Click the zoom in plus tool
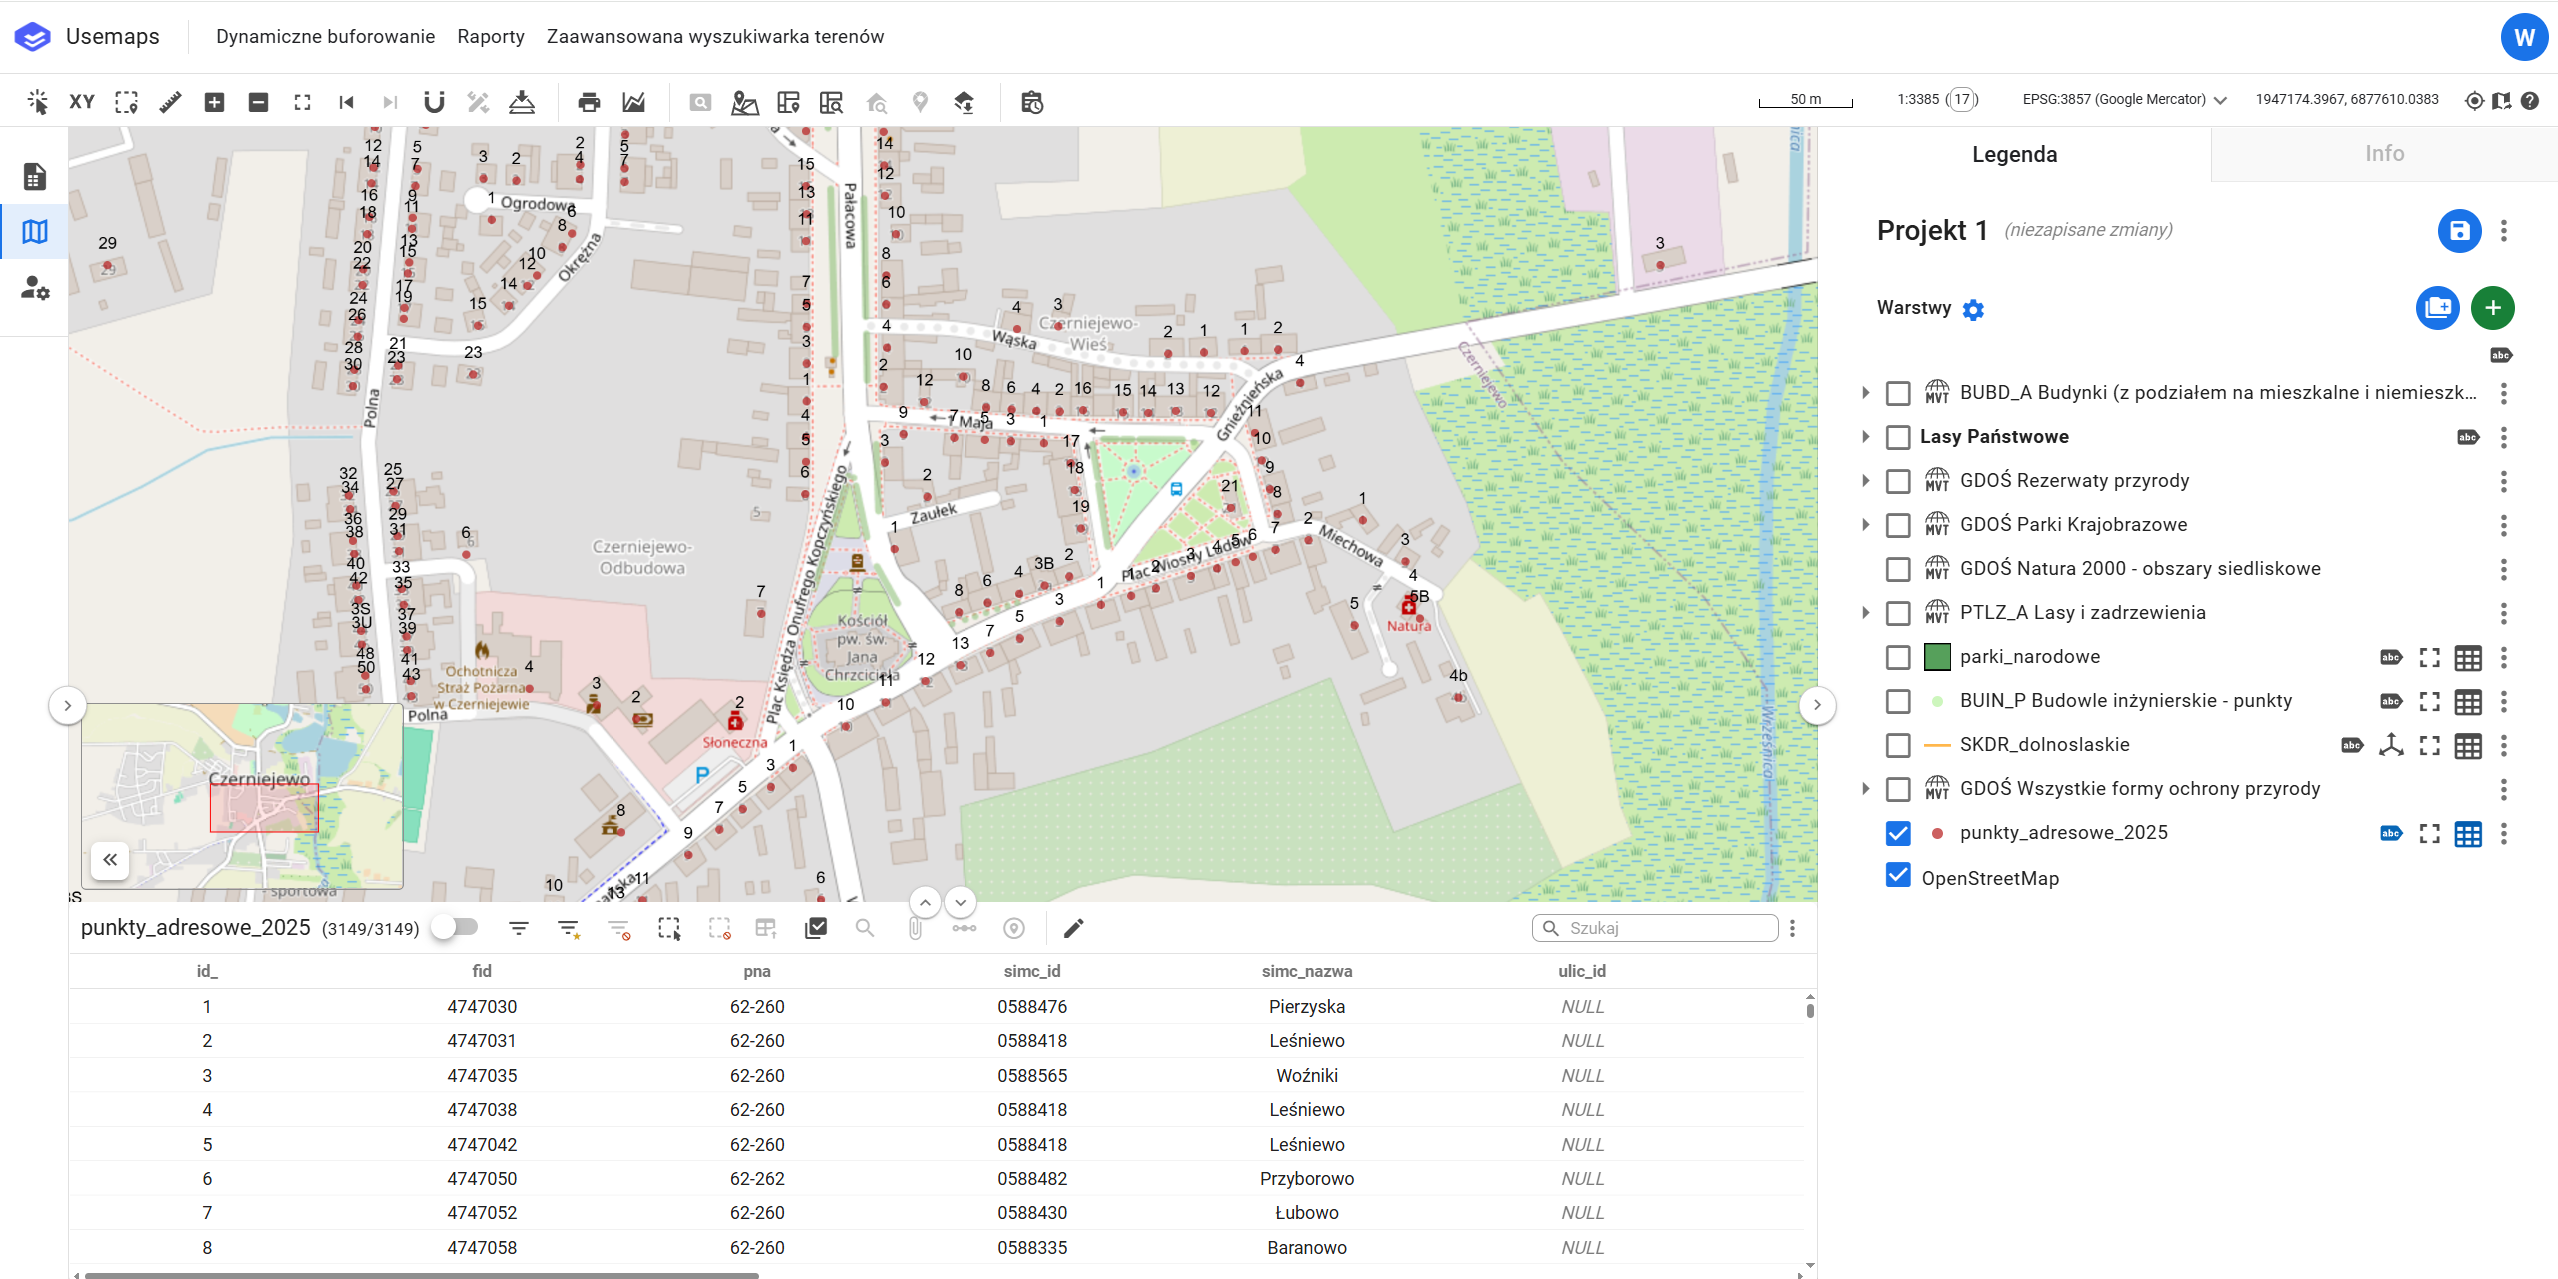 [x=214, y=102]
